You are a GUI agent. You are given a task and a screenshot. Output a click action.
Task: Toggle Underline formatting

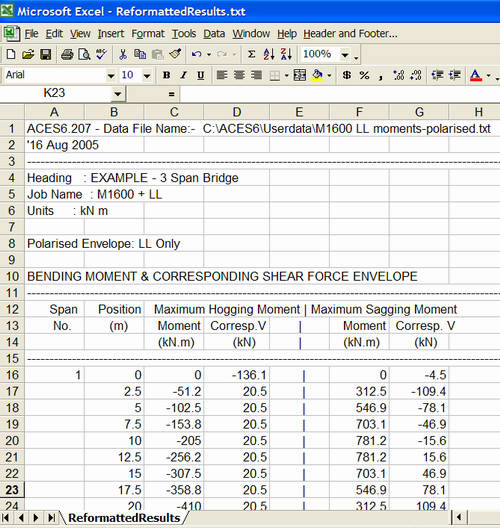201,75
